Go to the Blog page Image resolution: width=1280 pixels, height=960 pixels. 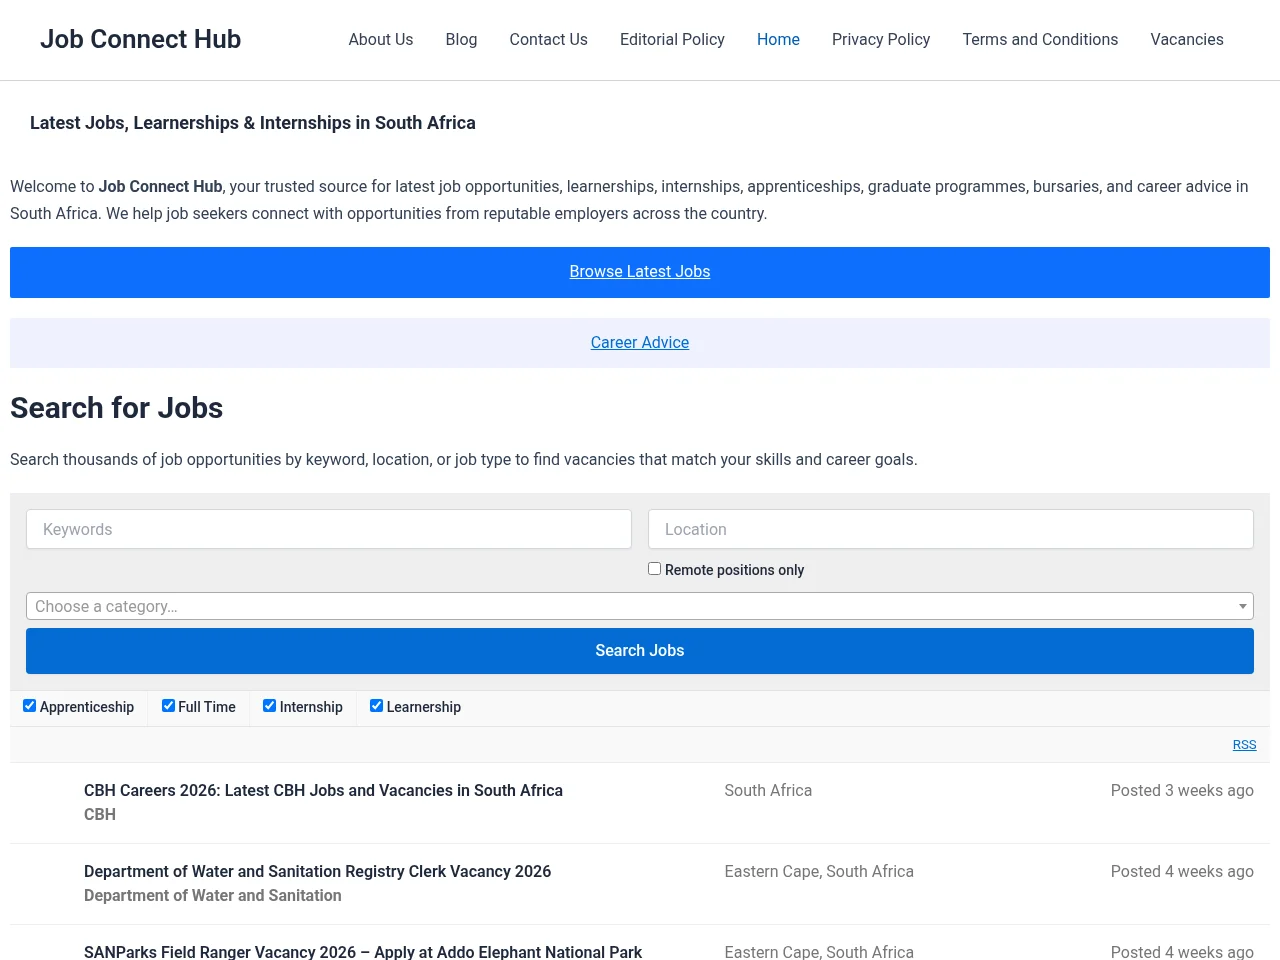pos(461,39)
